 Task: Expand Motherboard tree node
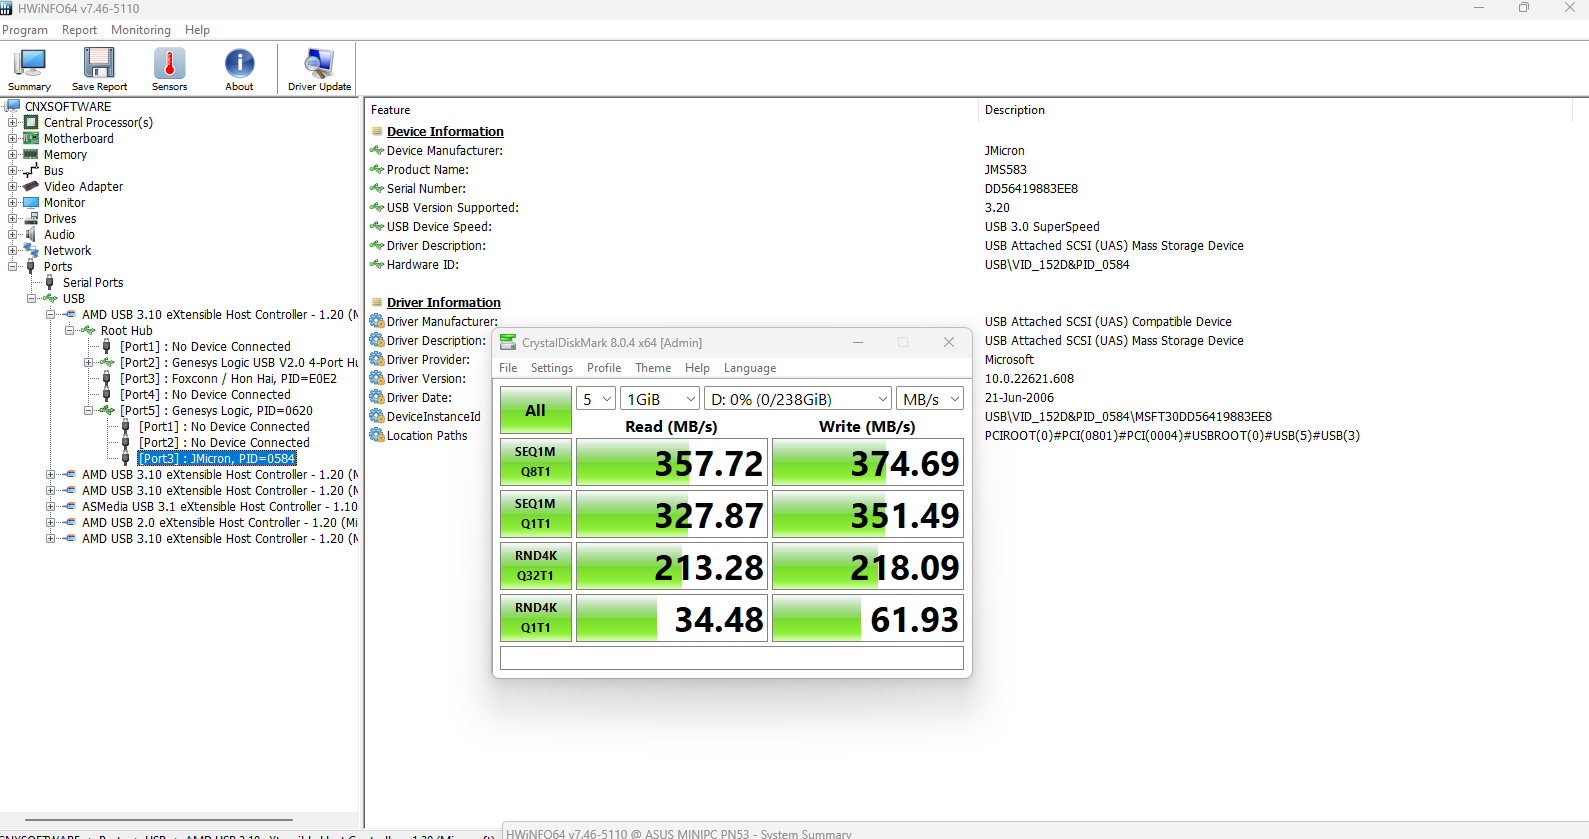[12, 138]
